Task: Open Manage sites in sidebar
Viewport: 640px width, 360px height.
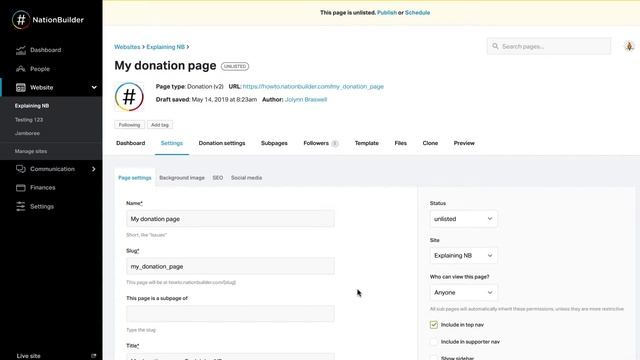Action: [x=31, y=151]
